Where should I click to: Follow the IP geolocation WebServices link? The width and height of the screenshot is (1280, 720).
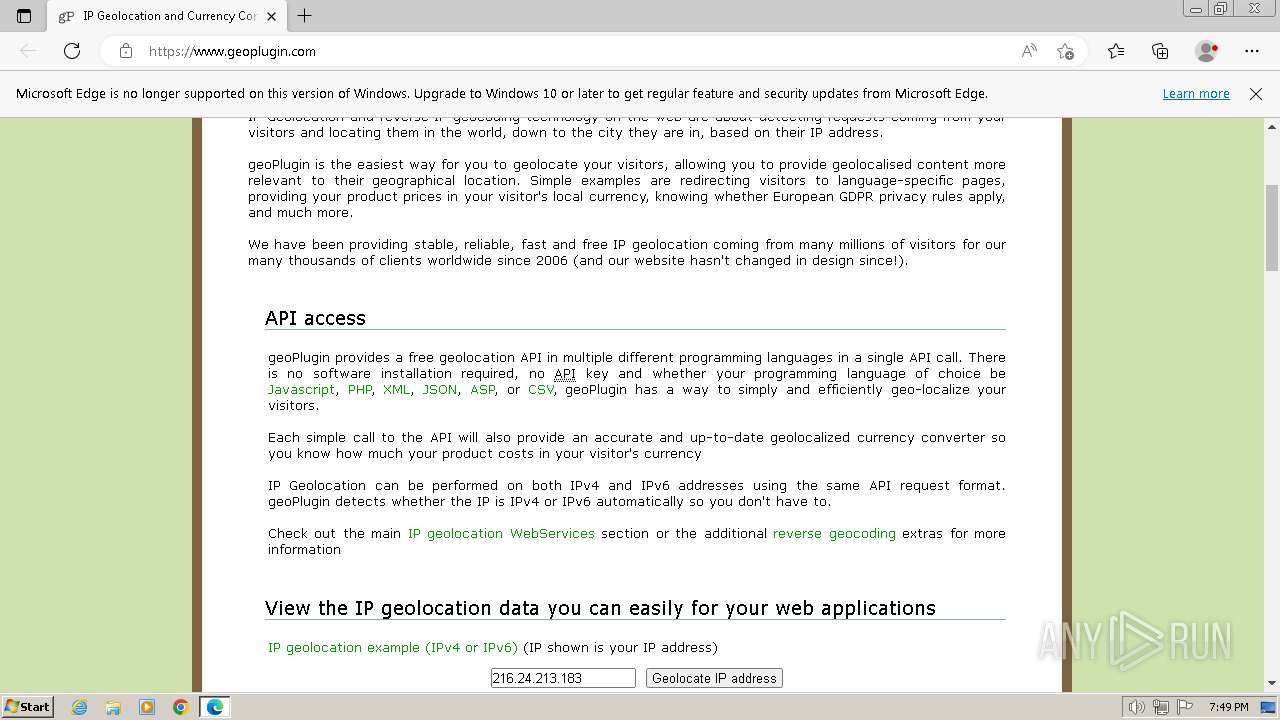(x=501, y=534)
